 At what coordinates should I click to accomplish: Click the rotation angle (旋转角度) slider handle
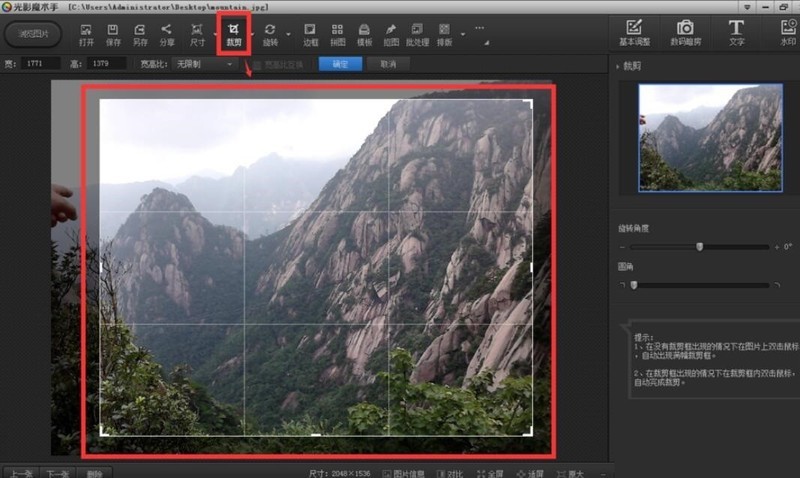699,246
